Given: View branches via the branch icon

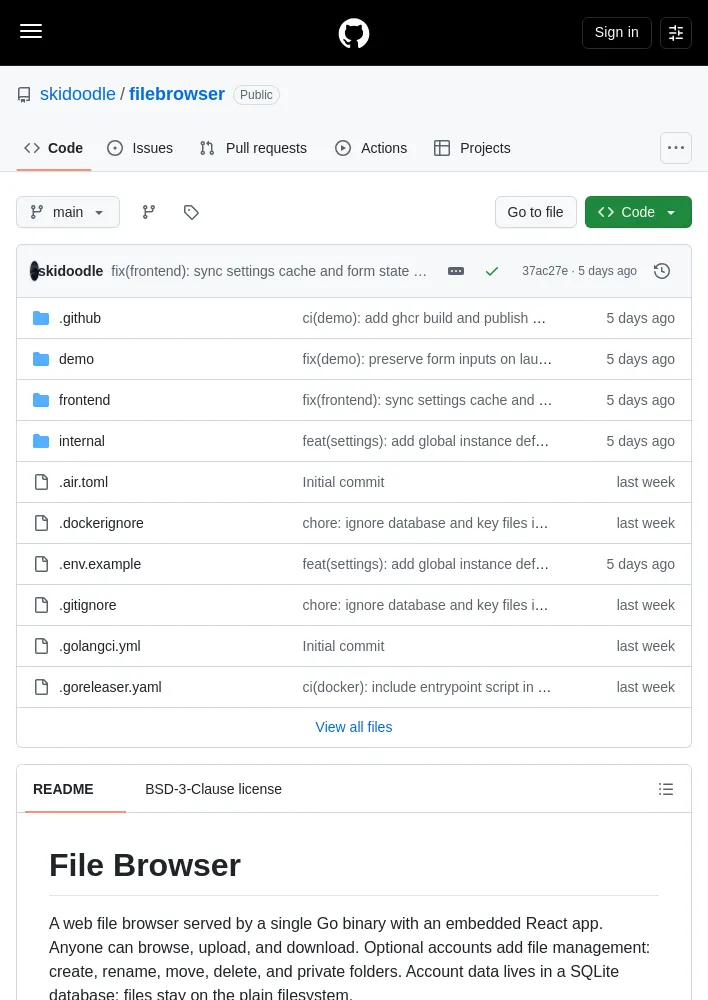Looking at the screenshot, I should [x=149, y=212].
